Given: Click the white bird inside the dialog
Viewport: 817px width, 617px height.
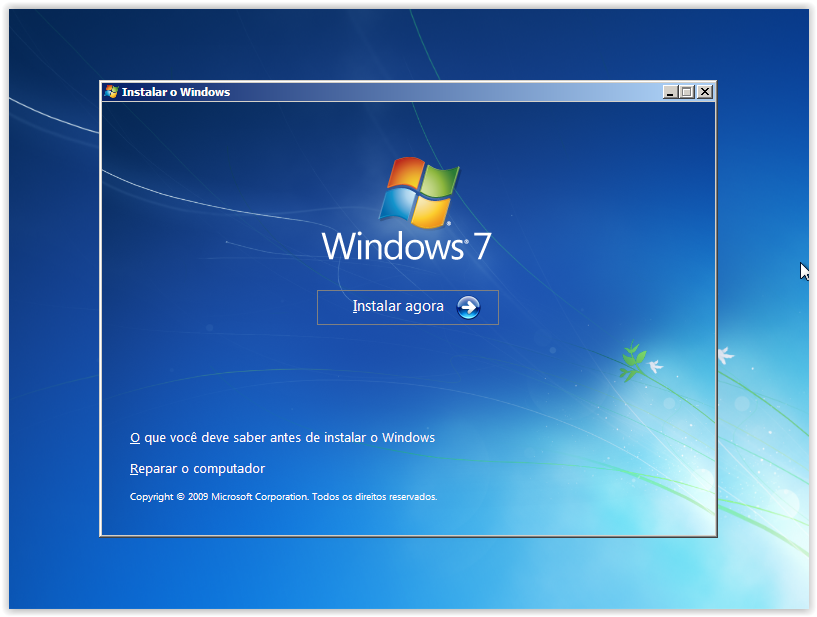Looking at the screenshot, I should click(x=656, y=367).
